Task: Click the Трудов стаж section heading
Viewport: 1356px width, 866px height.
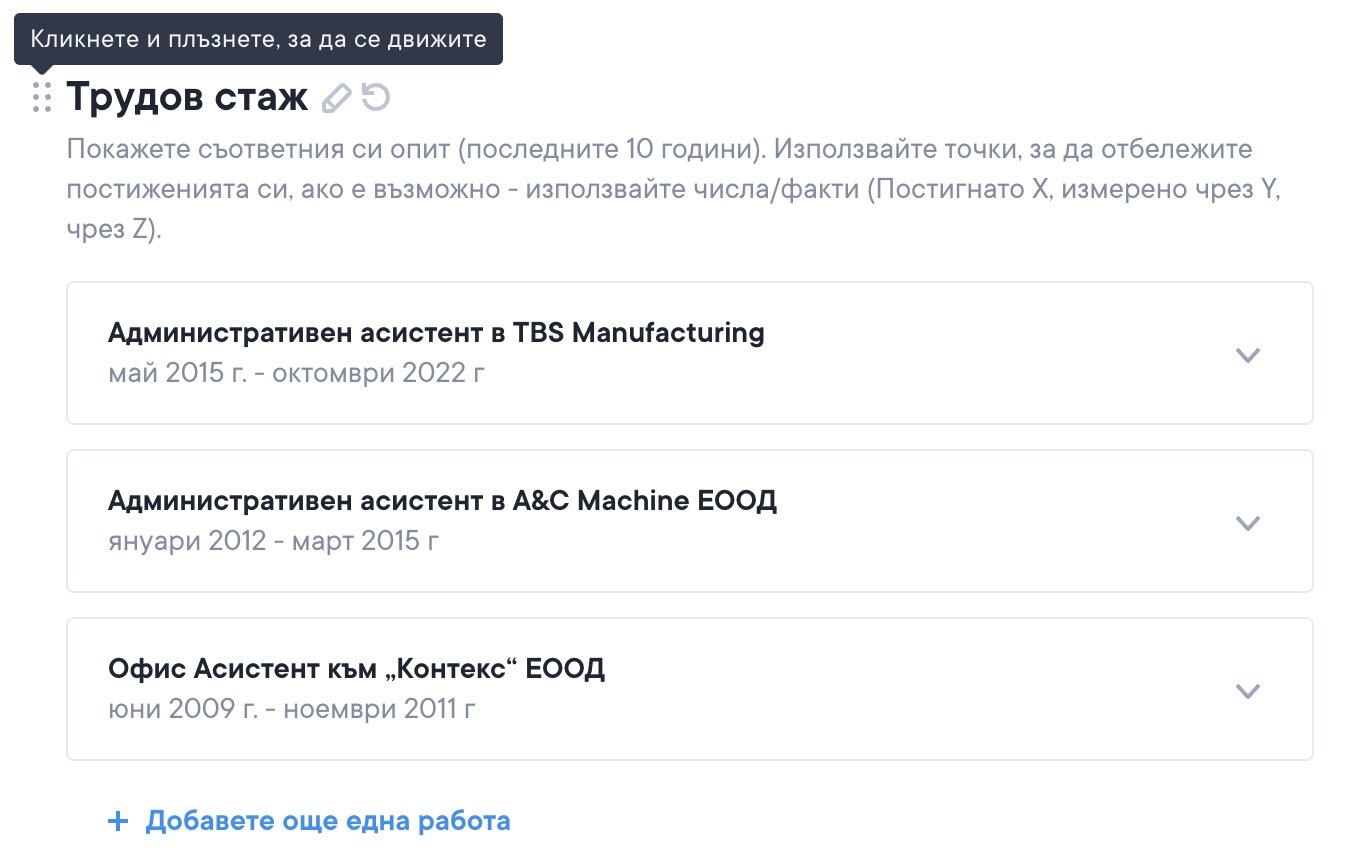Action: (x=187, y=97)
